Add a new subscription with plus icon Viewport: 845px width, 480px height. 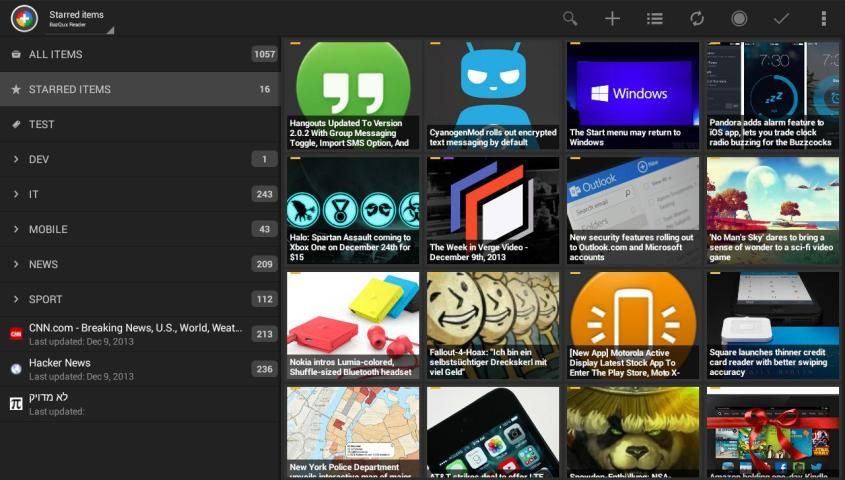[612, 18]
